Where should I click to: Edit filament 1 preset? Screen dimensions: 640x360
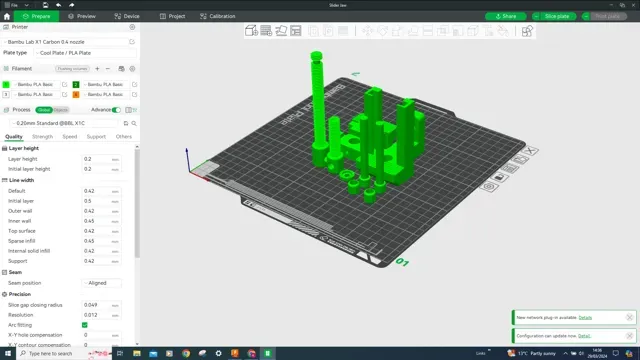point(64,84)
